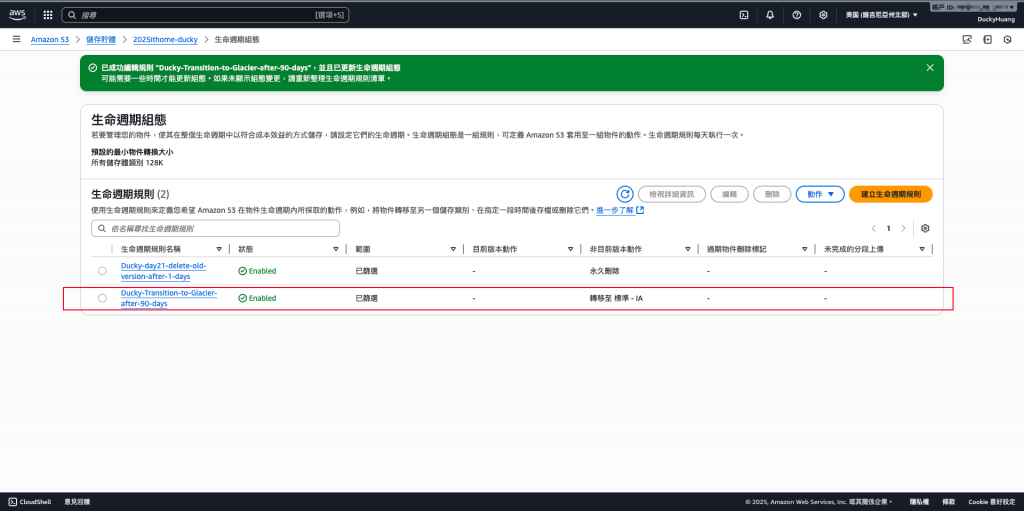The height and width of the screenshot is (511, 1024).
Task: Open Cookie 喜好設定 footer link
Action: [990, 502]
